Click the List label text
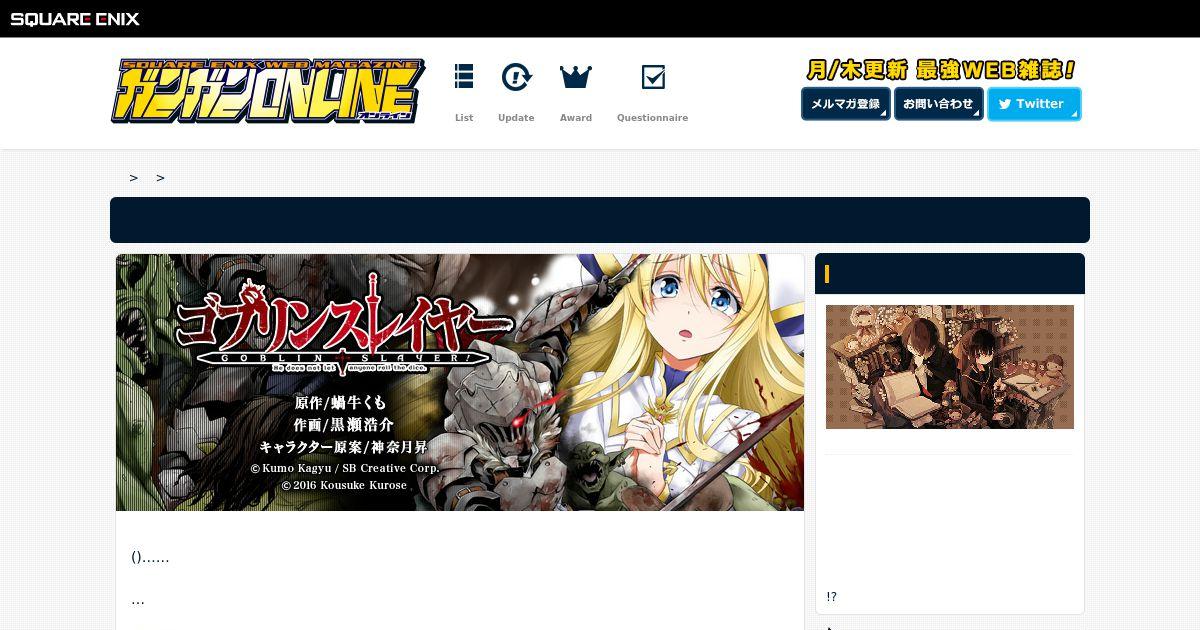 coord(464,118)
